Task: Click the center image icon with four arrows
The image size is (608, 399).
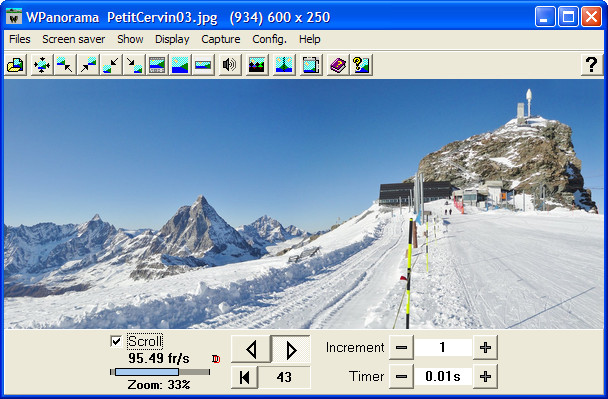Action: pos(42,65)
